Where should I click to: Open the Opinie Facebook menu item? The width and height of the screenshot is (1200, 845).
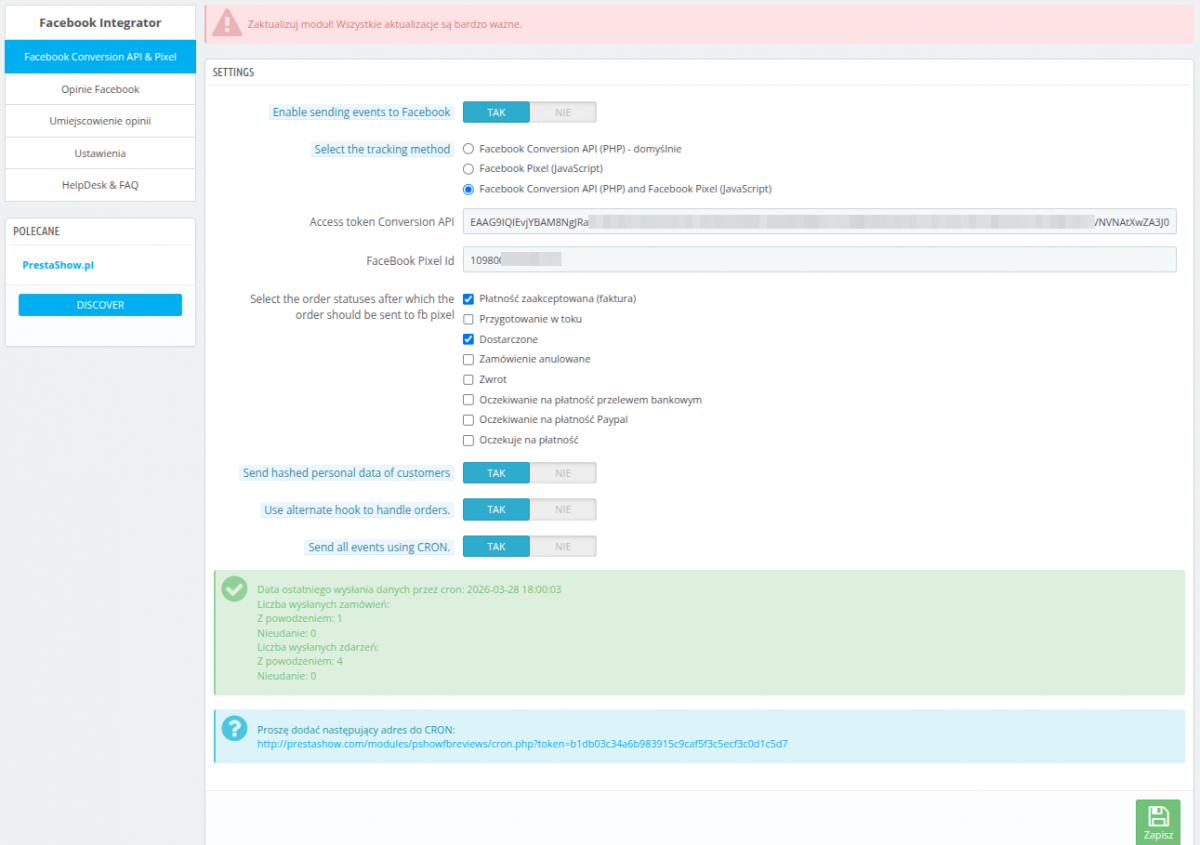[100, 89]
